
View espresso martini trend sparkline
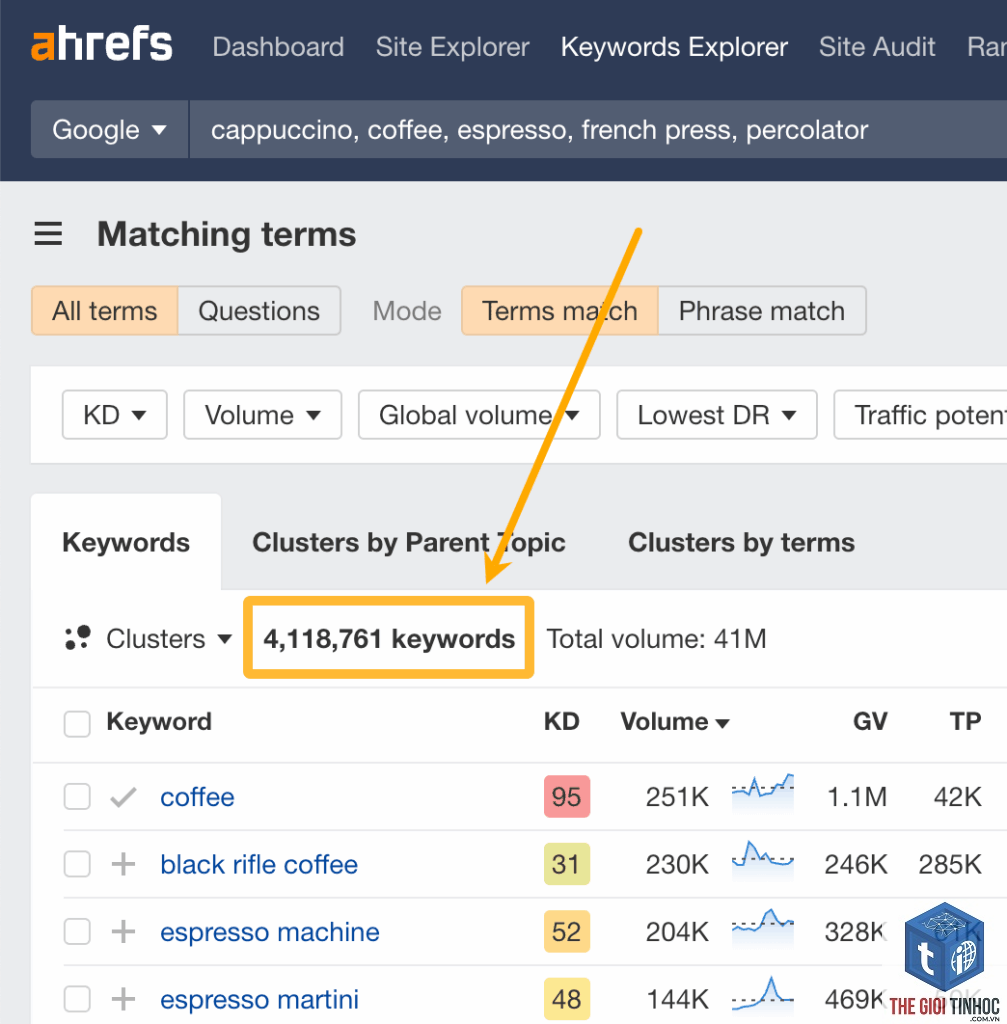[763, 994]
